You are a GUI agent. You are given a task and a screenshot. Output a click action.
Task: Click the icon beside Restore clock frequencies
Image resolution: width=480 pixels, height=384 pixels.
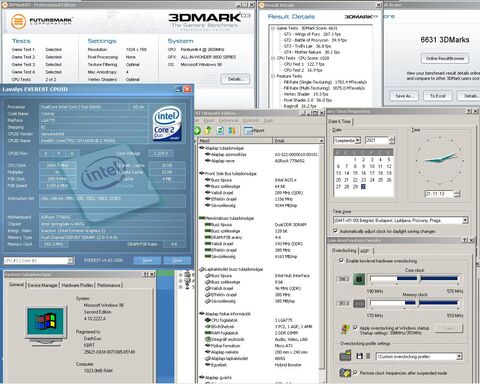(345, 373)
